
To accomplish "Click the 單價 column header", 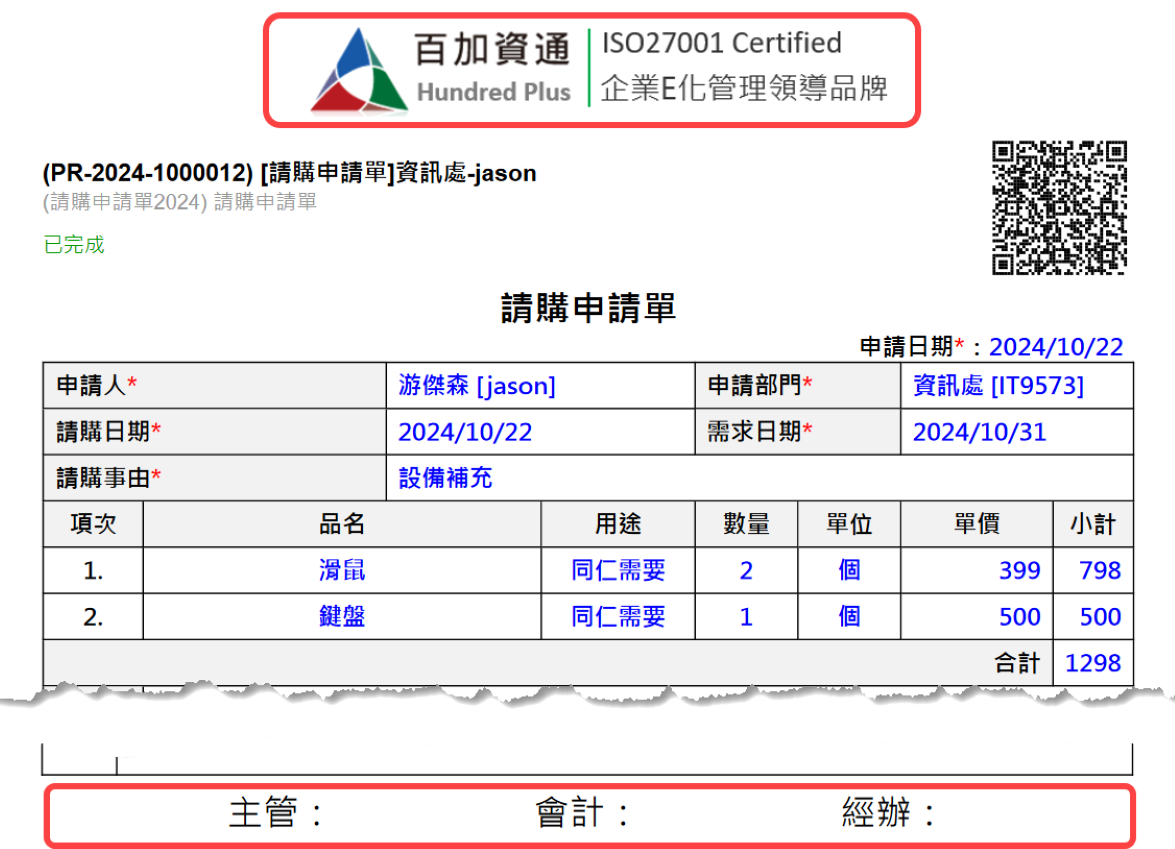I will pos(976,524).
